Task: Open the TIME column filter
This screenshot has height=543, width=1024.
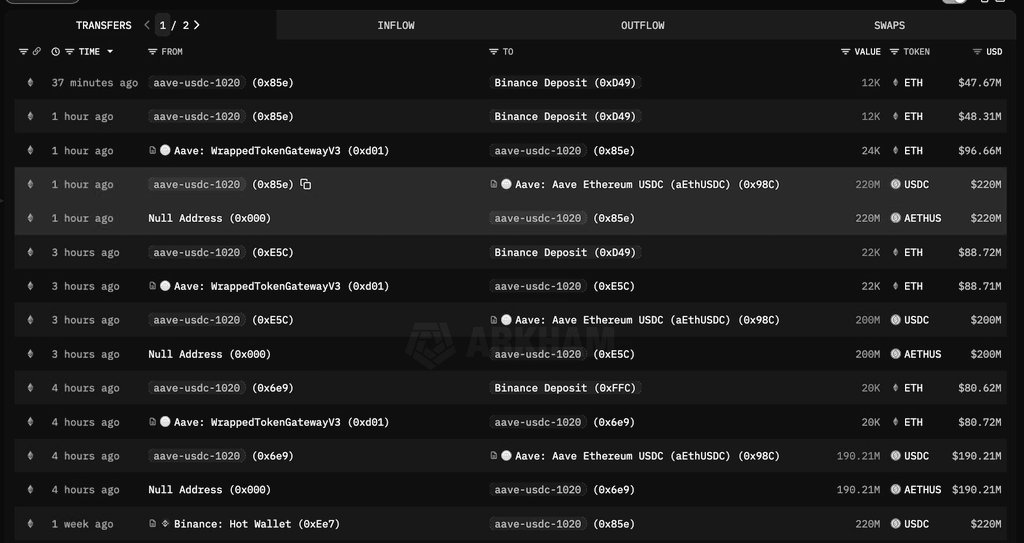Action: 69,52
